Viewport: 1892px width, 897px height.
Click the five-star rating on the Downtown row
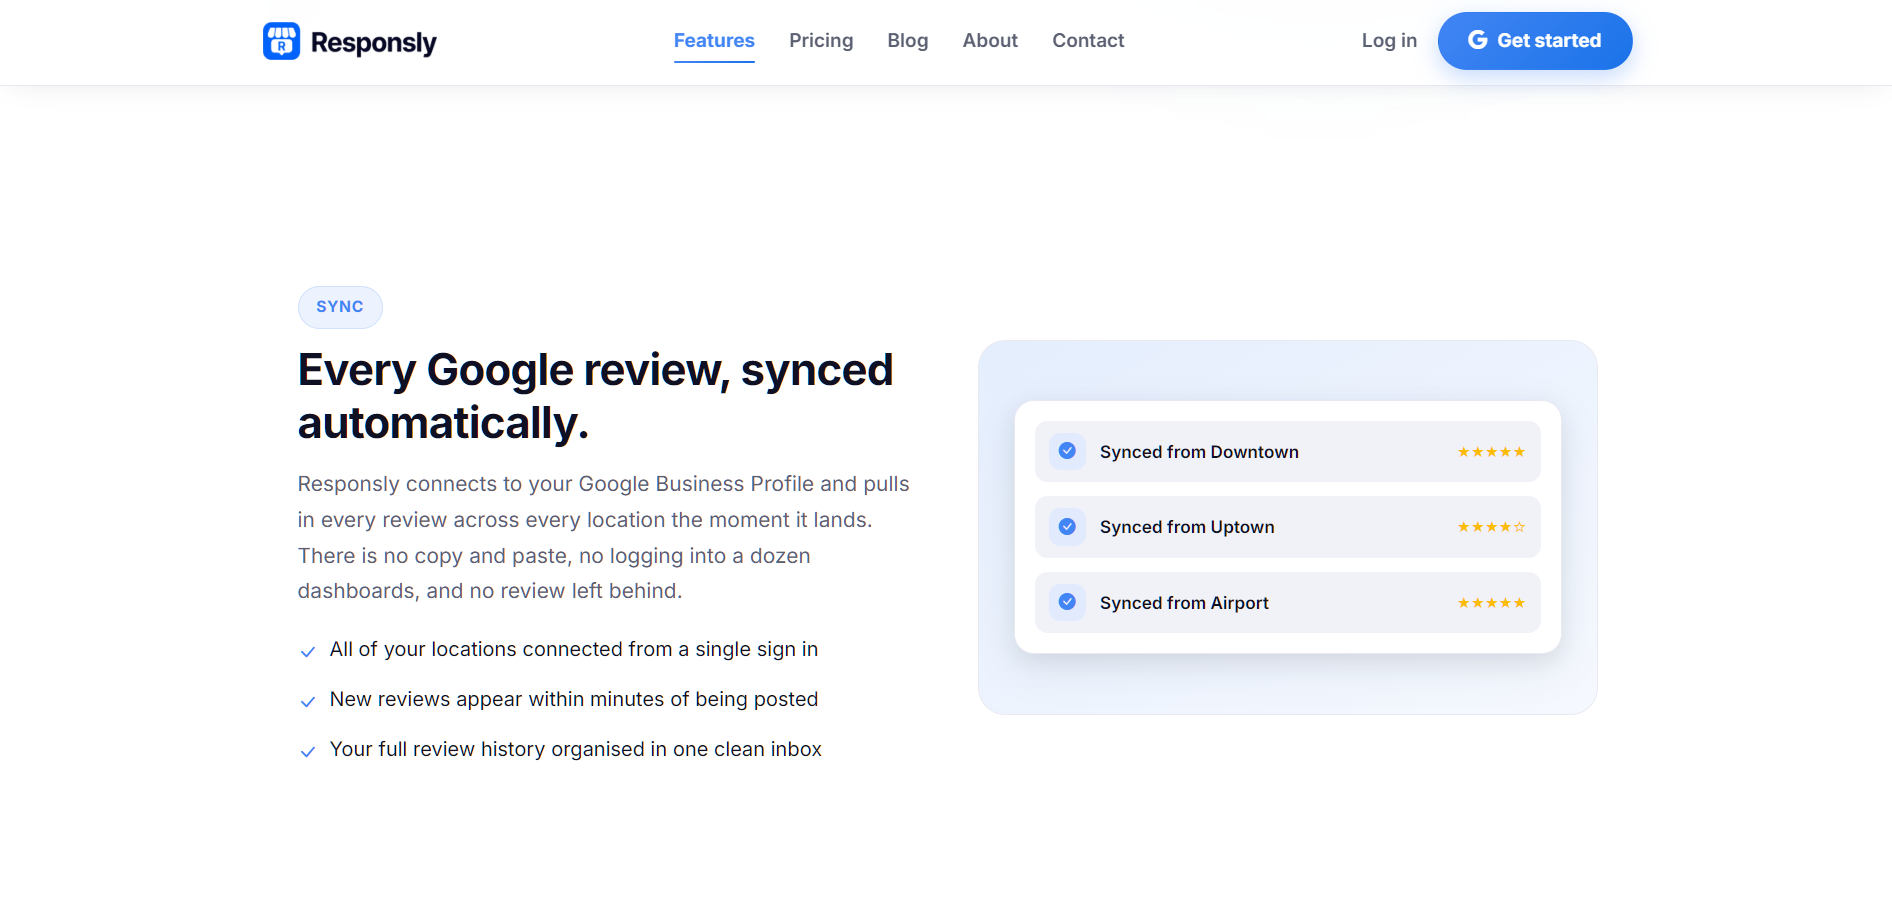pos(1491,452)
